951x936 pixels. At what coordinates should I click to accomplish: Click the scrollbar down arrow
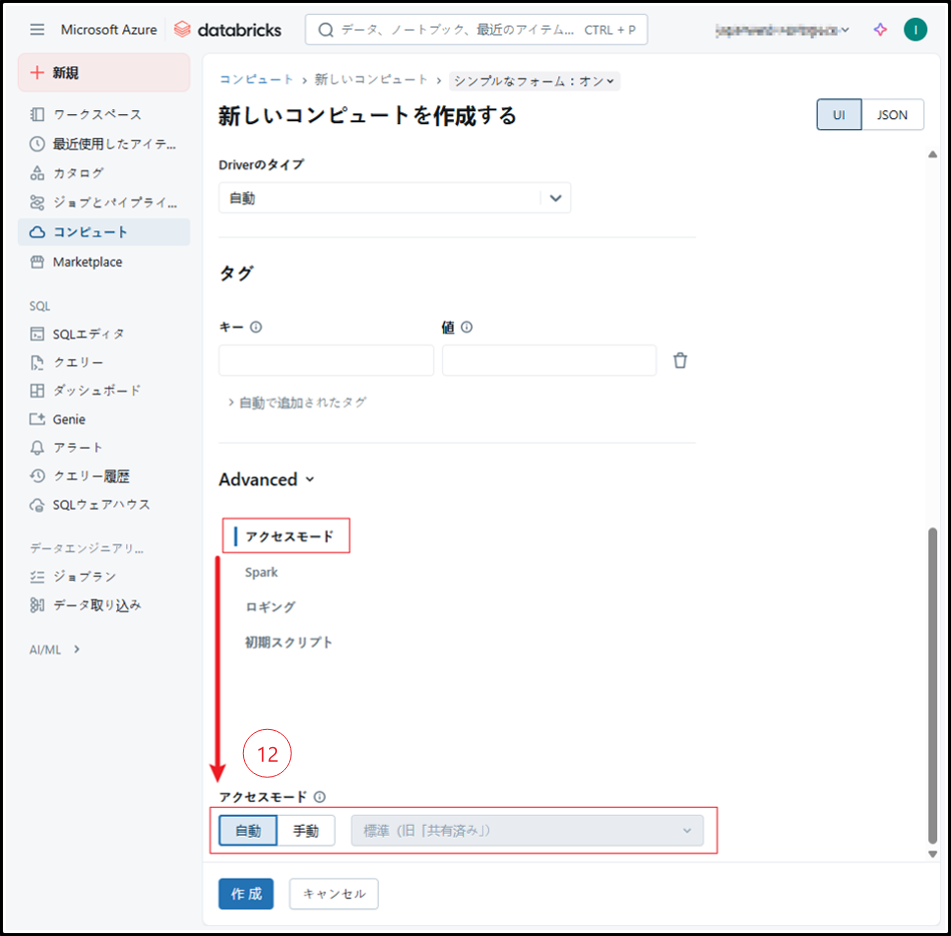coord(932,854)
